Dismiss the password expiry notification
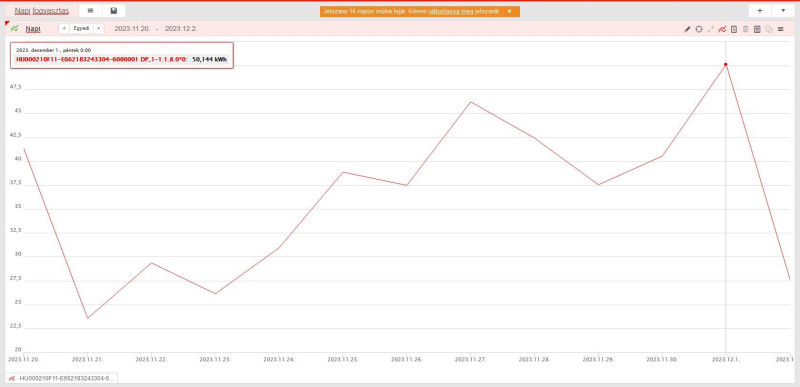 pos(509,11)
